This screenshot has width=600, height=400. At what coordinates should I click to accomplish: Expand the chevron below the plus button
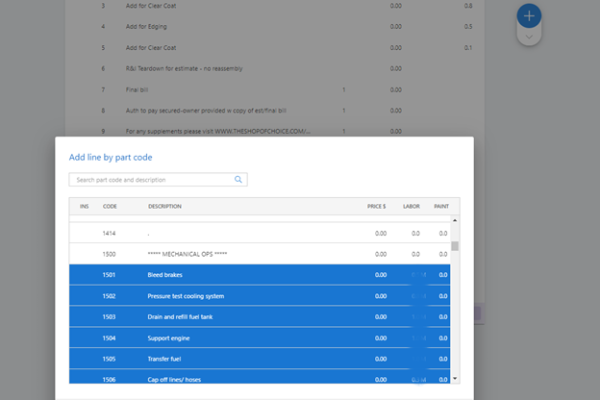pos(530,36)
